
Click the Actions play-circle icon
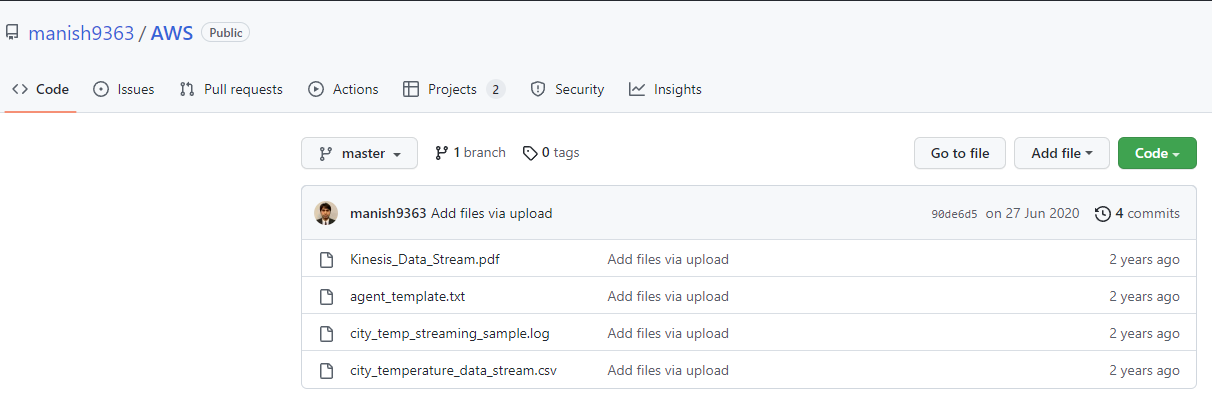pyautogui.click(x=316, y=89)
